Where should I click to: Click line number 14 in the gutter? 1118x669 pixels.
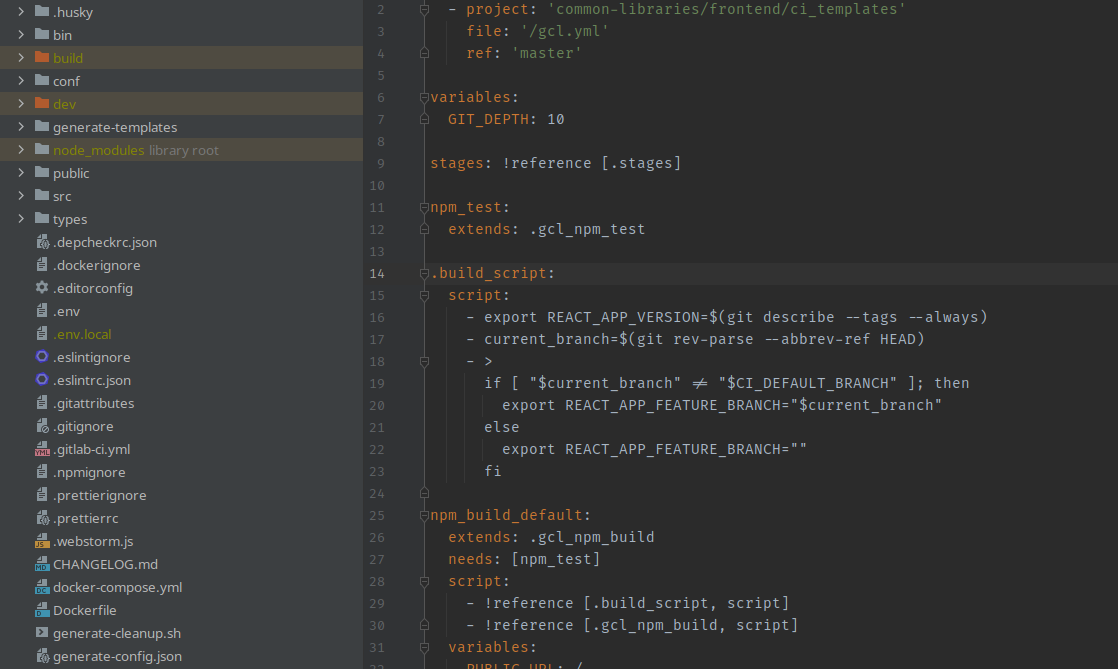pos(377,273)
